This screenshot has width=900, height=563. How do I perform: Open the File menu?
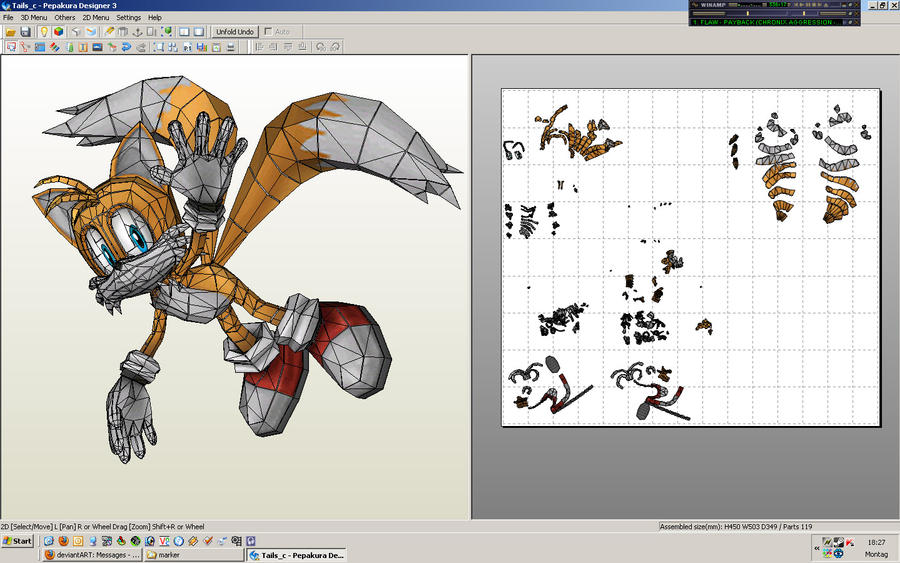coord(8,17)
